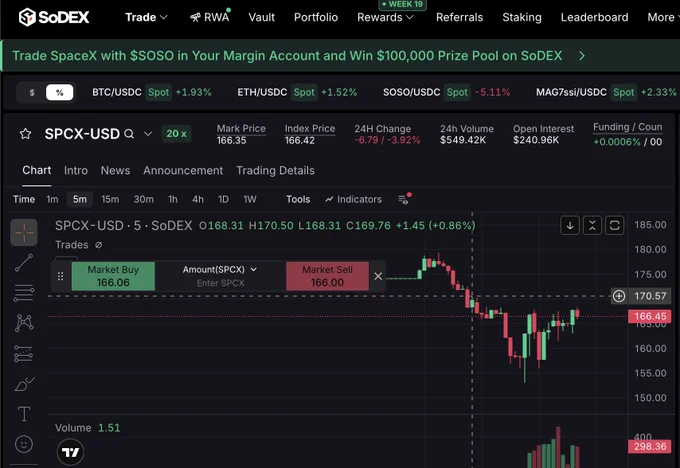Expand the Rewards menu
The width and height of the screenshot is (680, 468).
click(x=385, y=17)
